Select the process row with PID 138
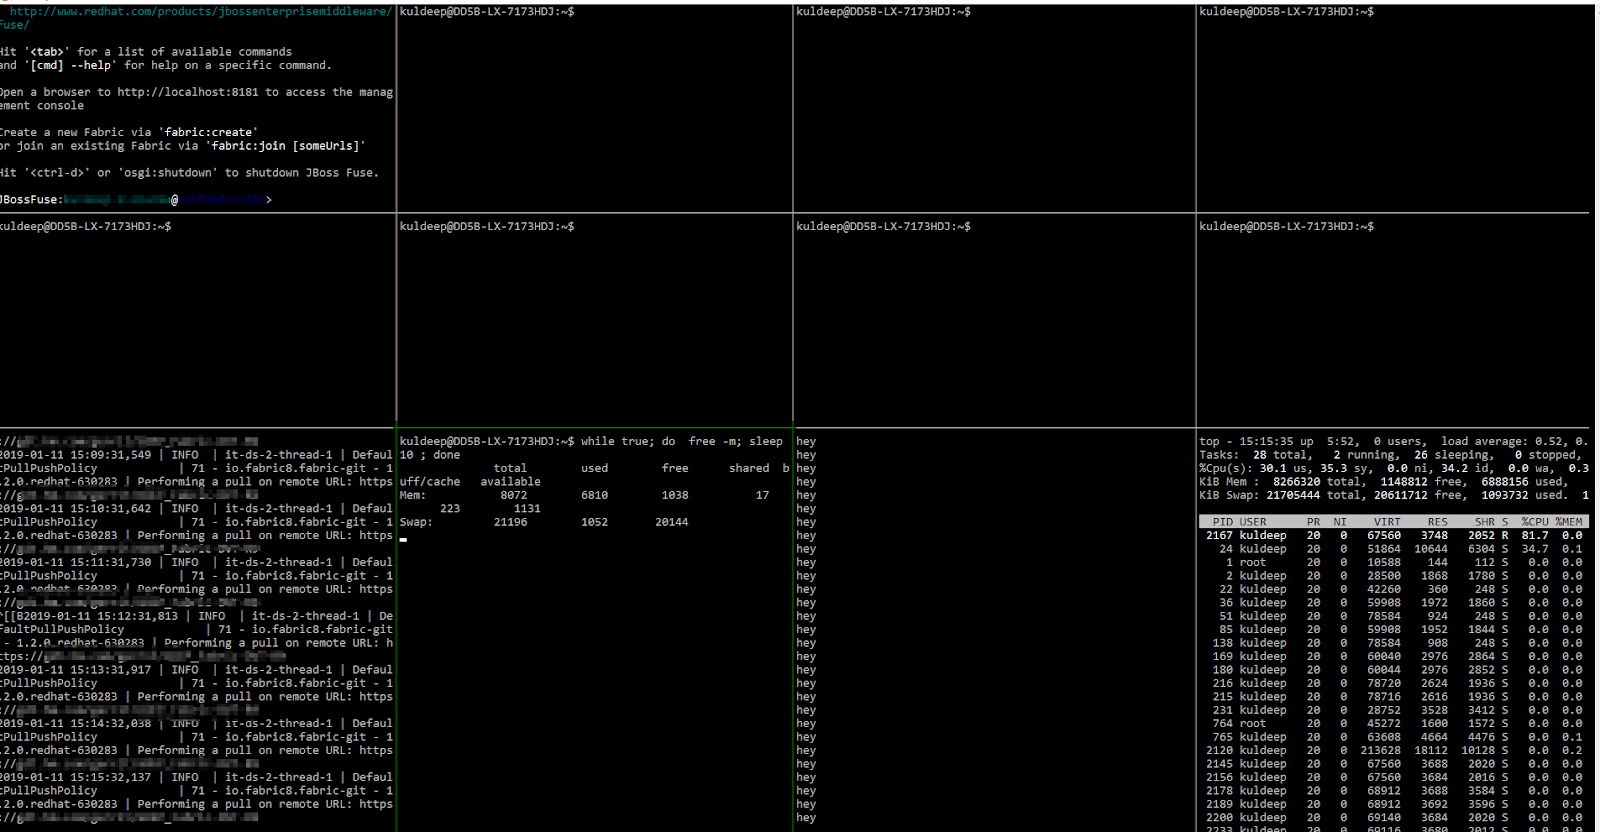1600x832 pixels. (x=1394, y=643)
